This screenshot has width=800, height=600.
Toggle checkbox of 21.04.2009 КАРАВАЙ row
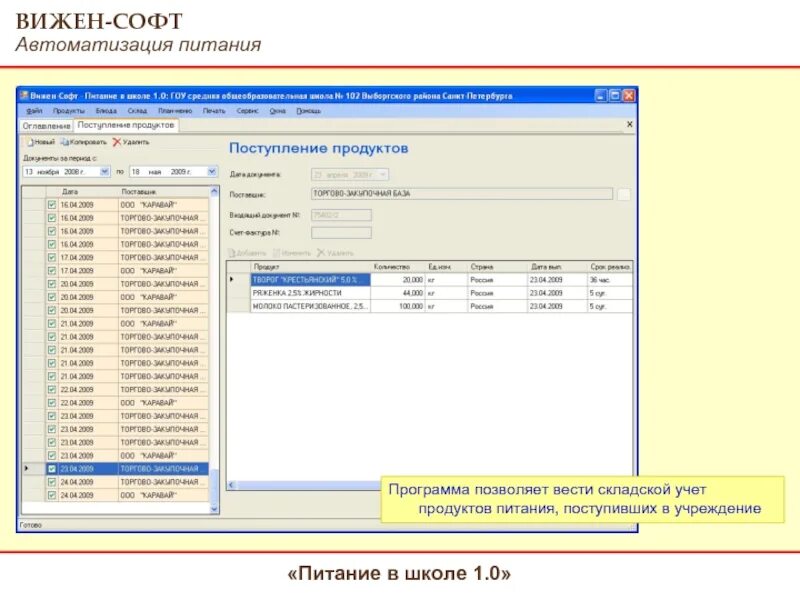pos(52,324)
